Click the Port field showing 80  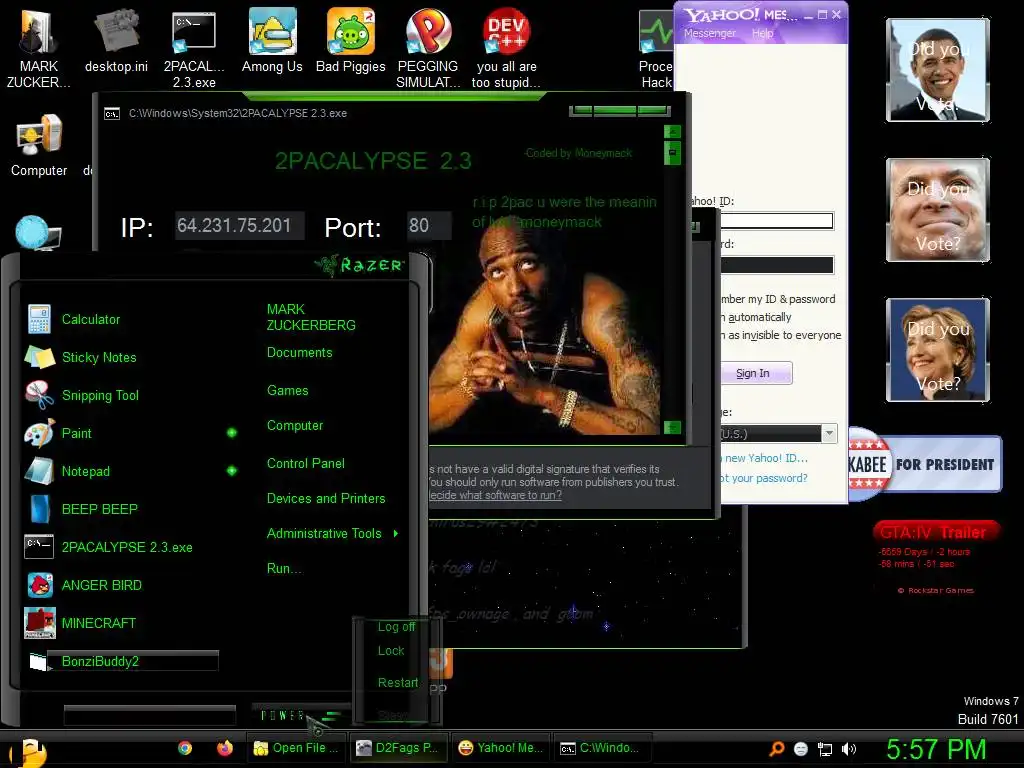(428, 225)
